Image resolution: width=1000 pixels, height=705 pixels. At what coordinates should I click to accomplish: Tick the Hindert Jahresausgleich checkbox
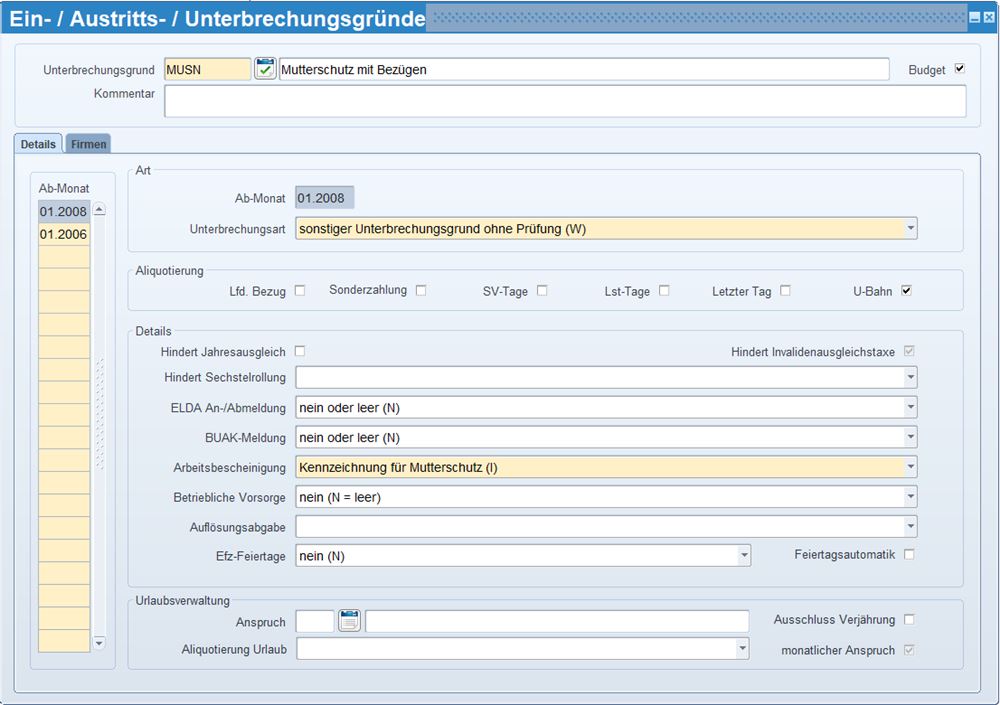pos(300,352)
